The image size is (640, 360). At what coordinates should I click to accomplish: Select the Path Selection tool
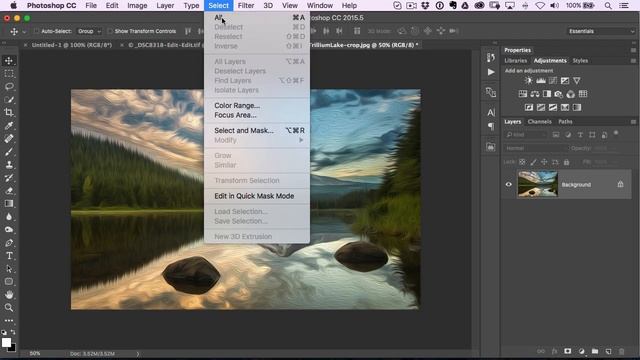pos(9,269)
